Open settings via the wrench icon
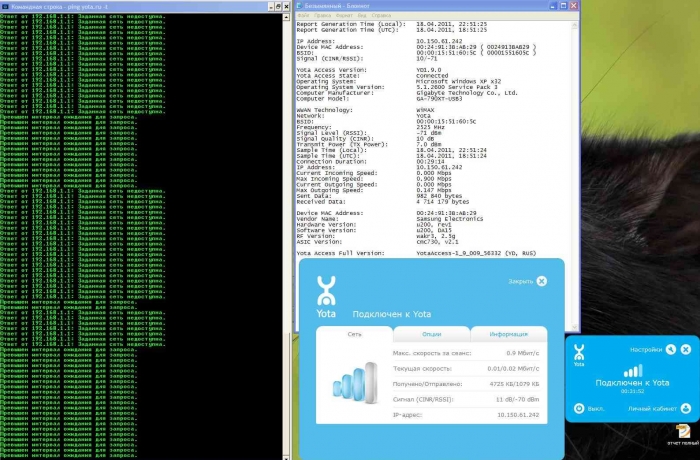700x460 pixels. click(x=671, y=349)
